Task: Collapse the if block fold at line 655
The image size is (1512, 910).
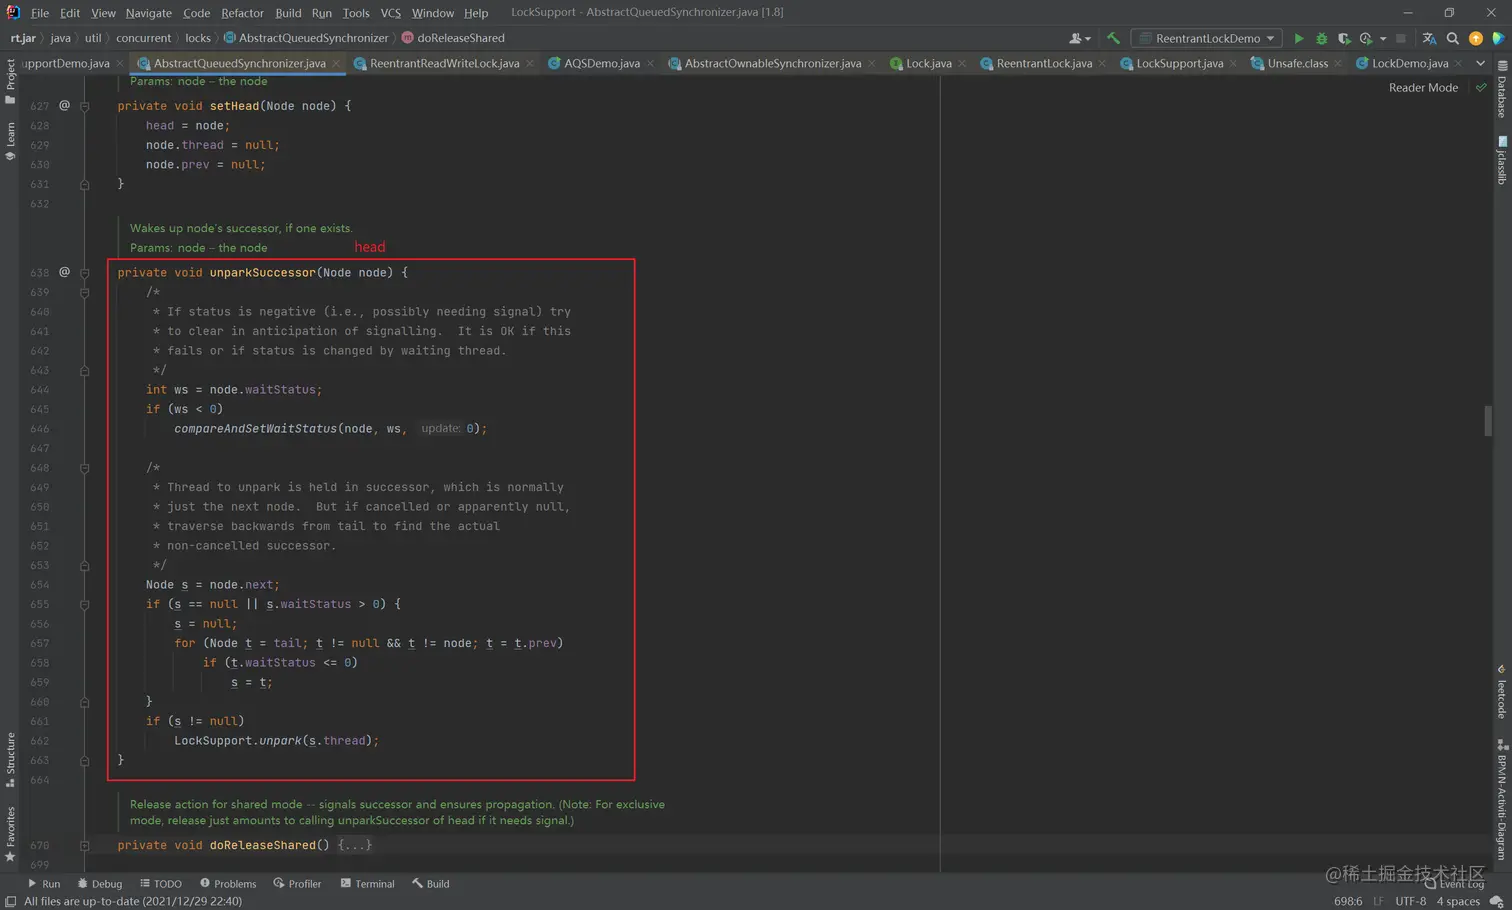Action: pyautogui.click(x=85, y=604)
